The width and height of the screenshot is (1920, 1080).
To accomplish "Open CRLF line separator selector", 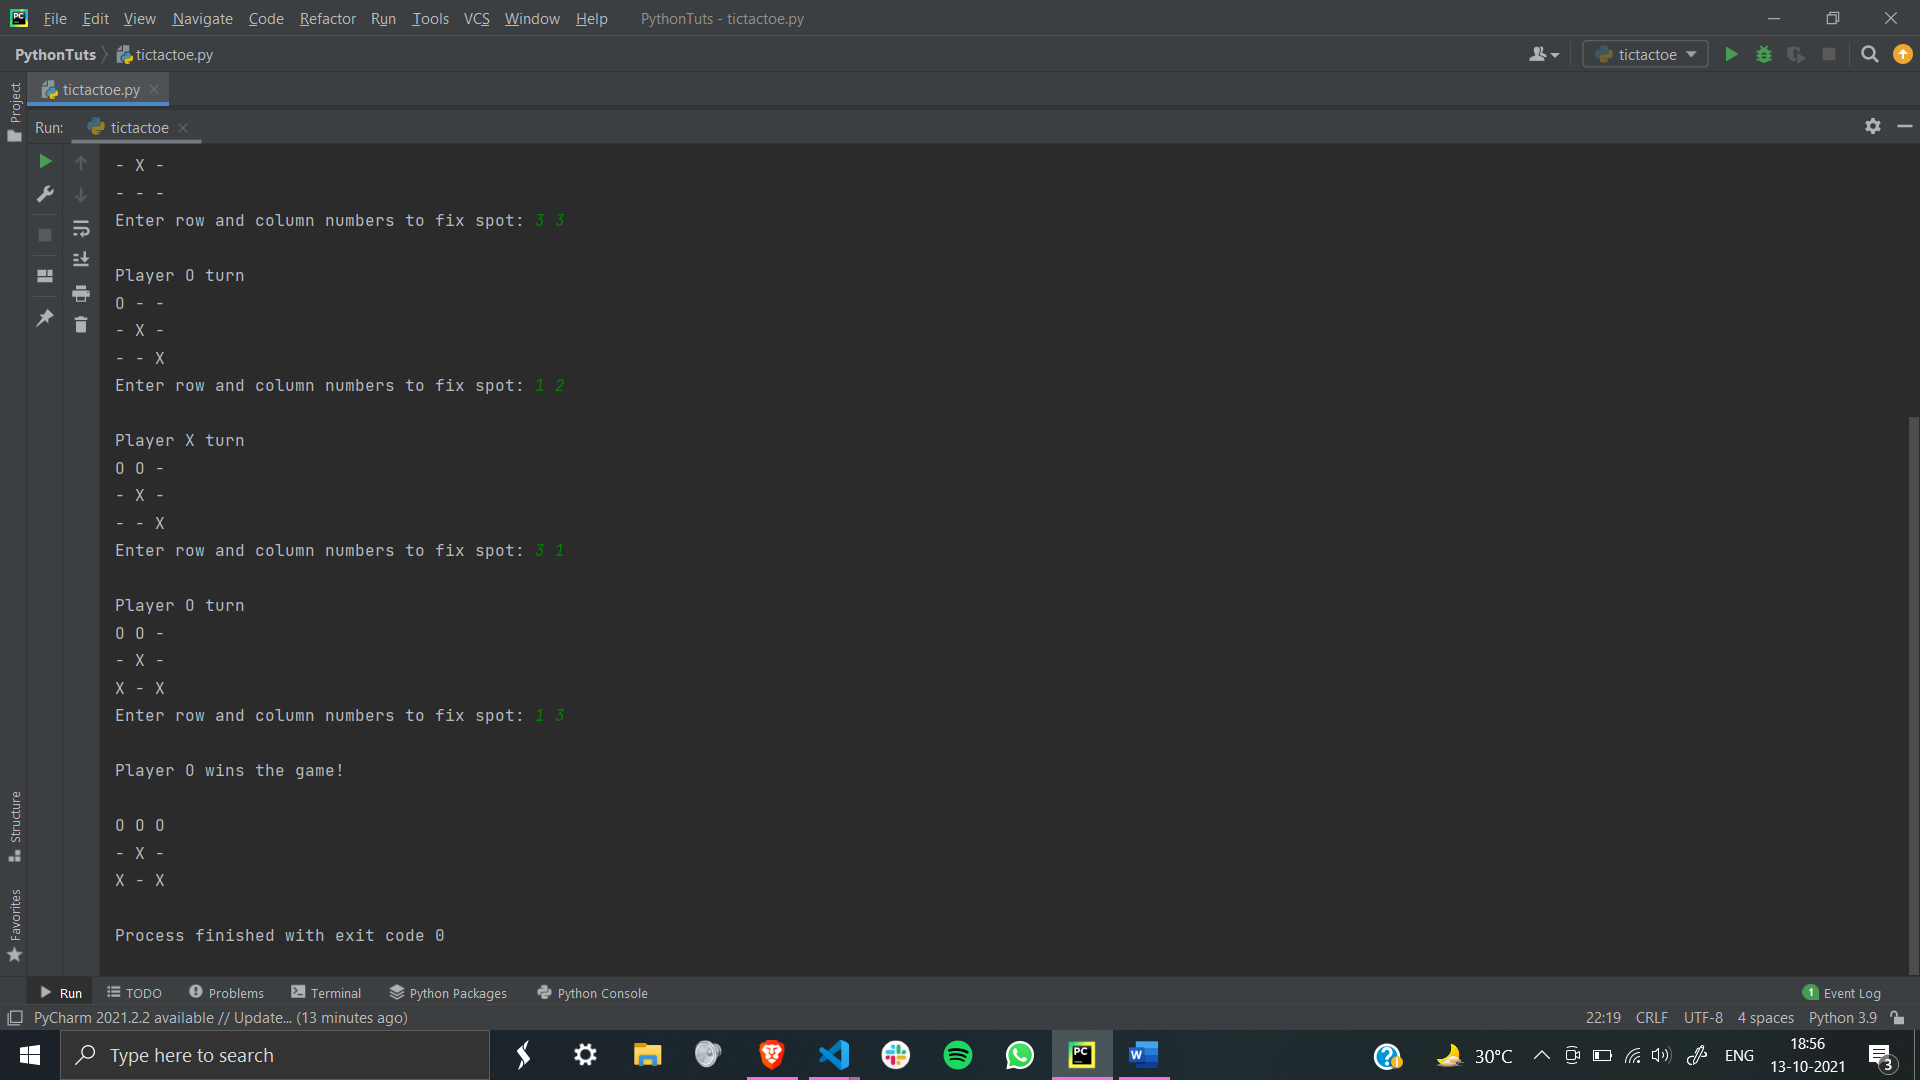I will click(x=1651, y=1018).
